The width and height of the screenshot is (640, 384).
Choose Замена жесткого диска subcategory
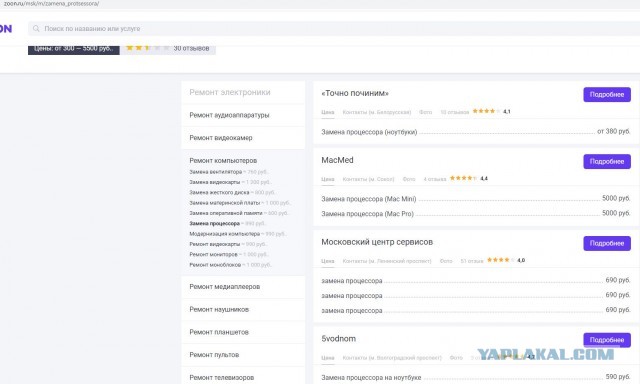(x=219, y=192)
